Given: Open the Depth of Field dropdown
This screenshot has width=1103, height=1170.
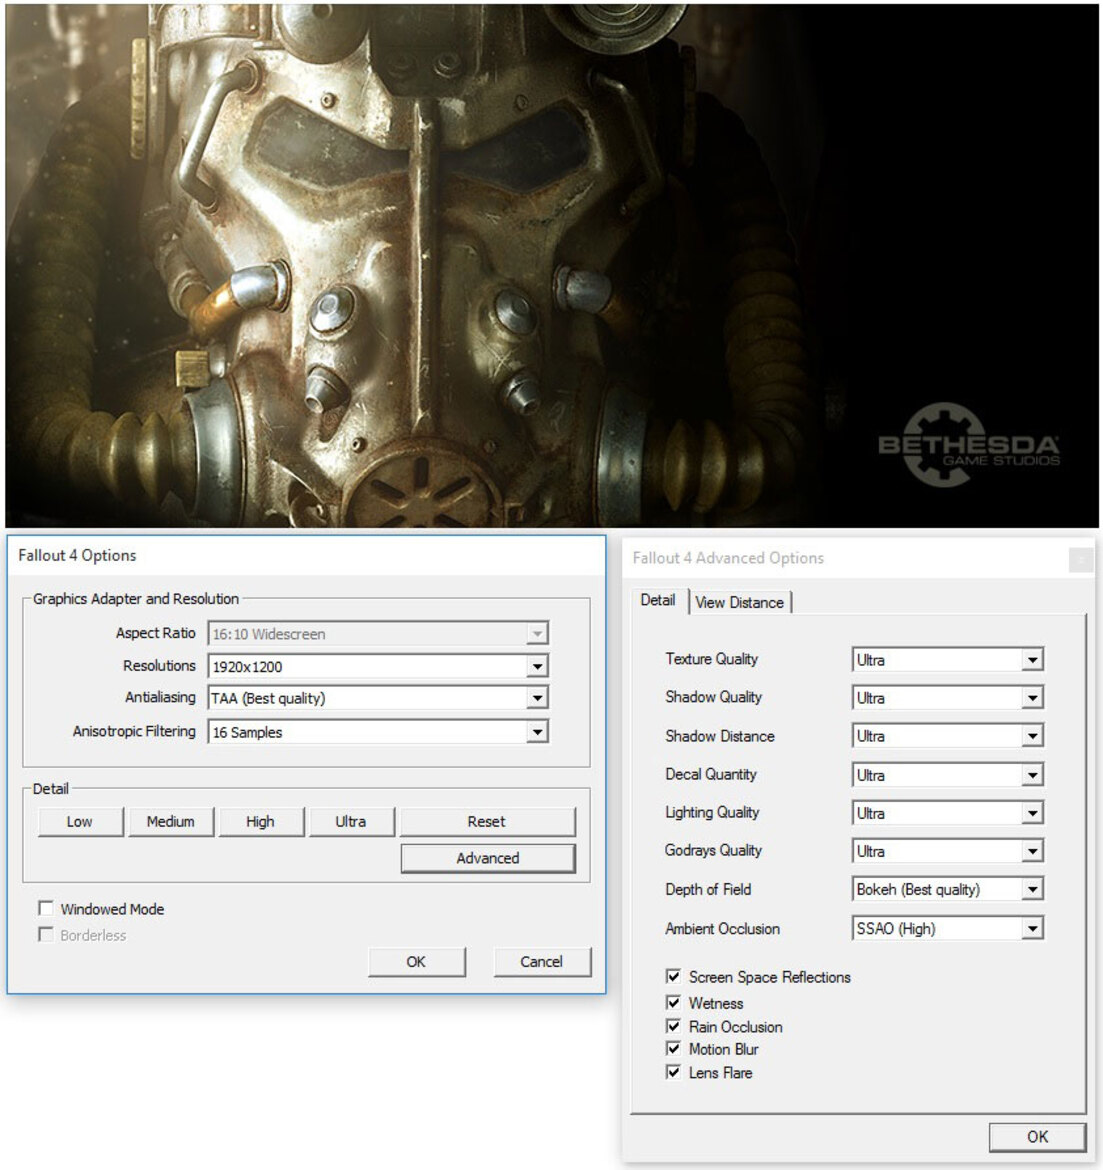Looking at the screenshot, I should (947, 889).
